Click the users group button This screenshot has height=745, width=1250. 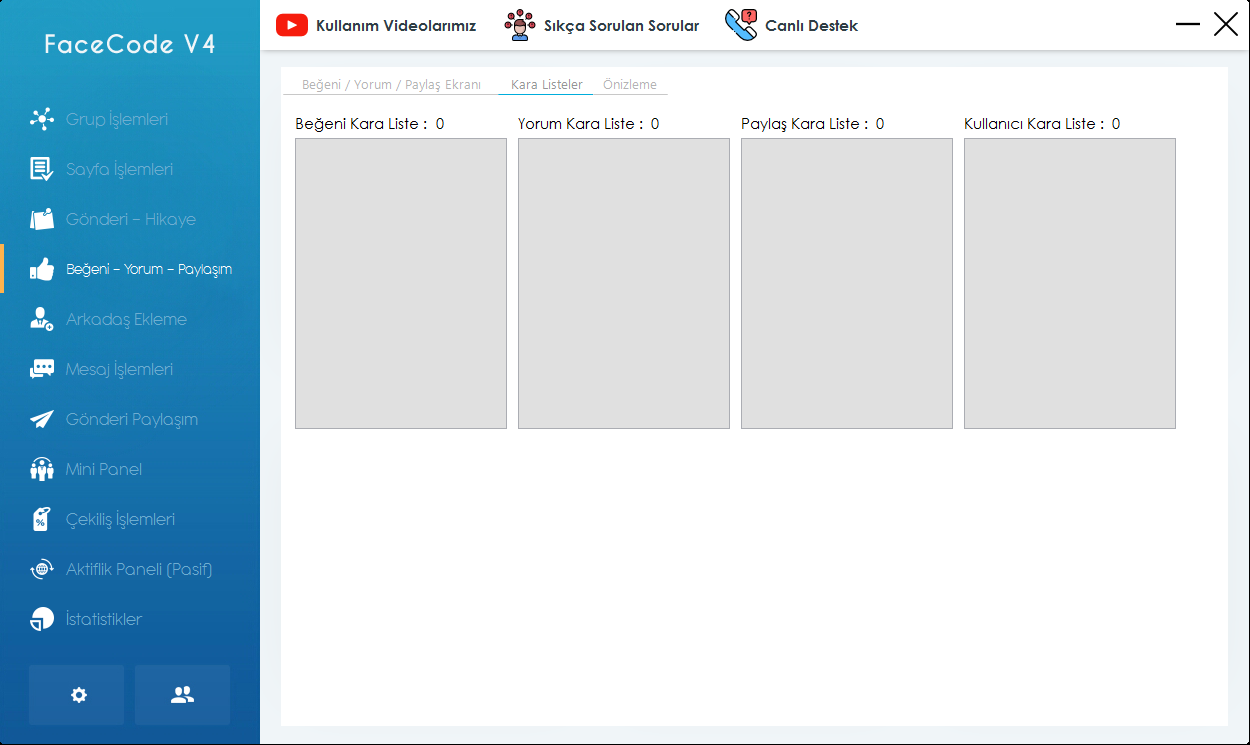[x=182, y=695]
